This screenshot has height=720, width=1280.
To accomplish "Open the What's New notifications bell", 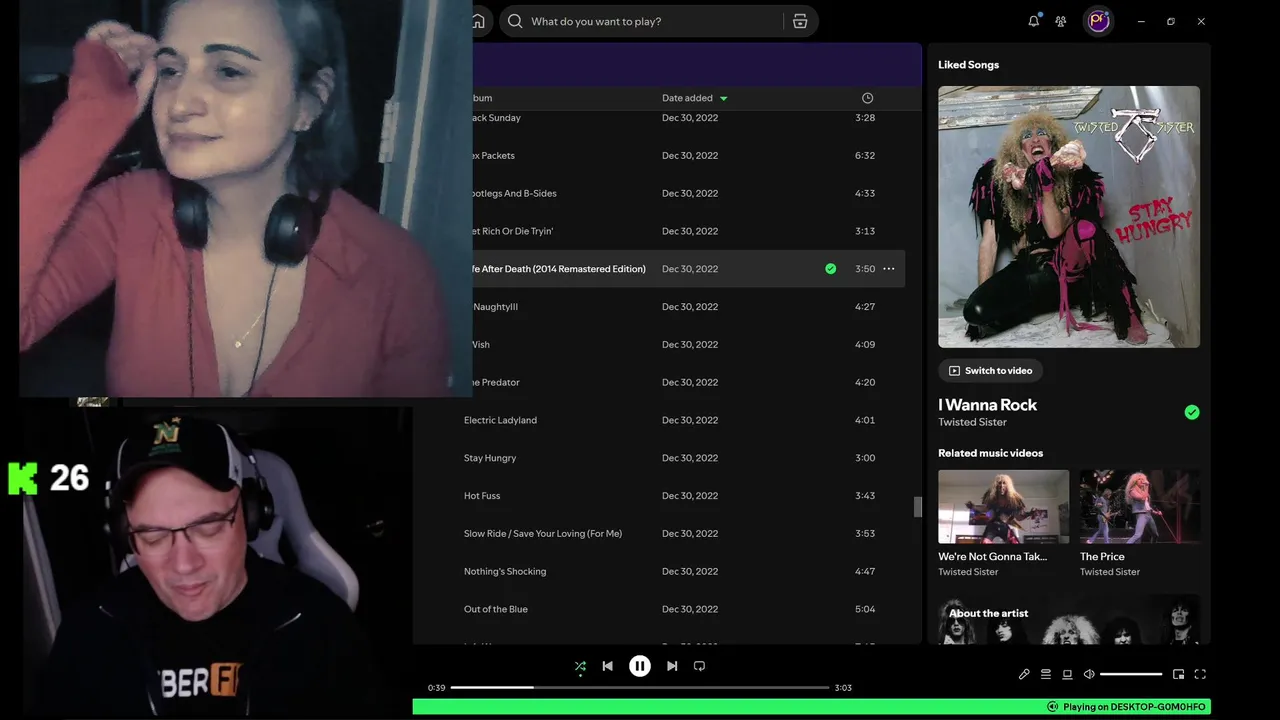I will coord(1034,21).
